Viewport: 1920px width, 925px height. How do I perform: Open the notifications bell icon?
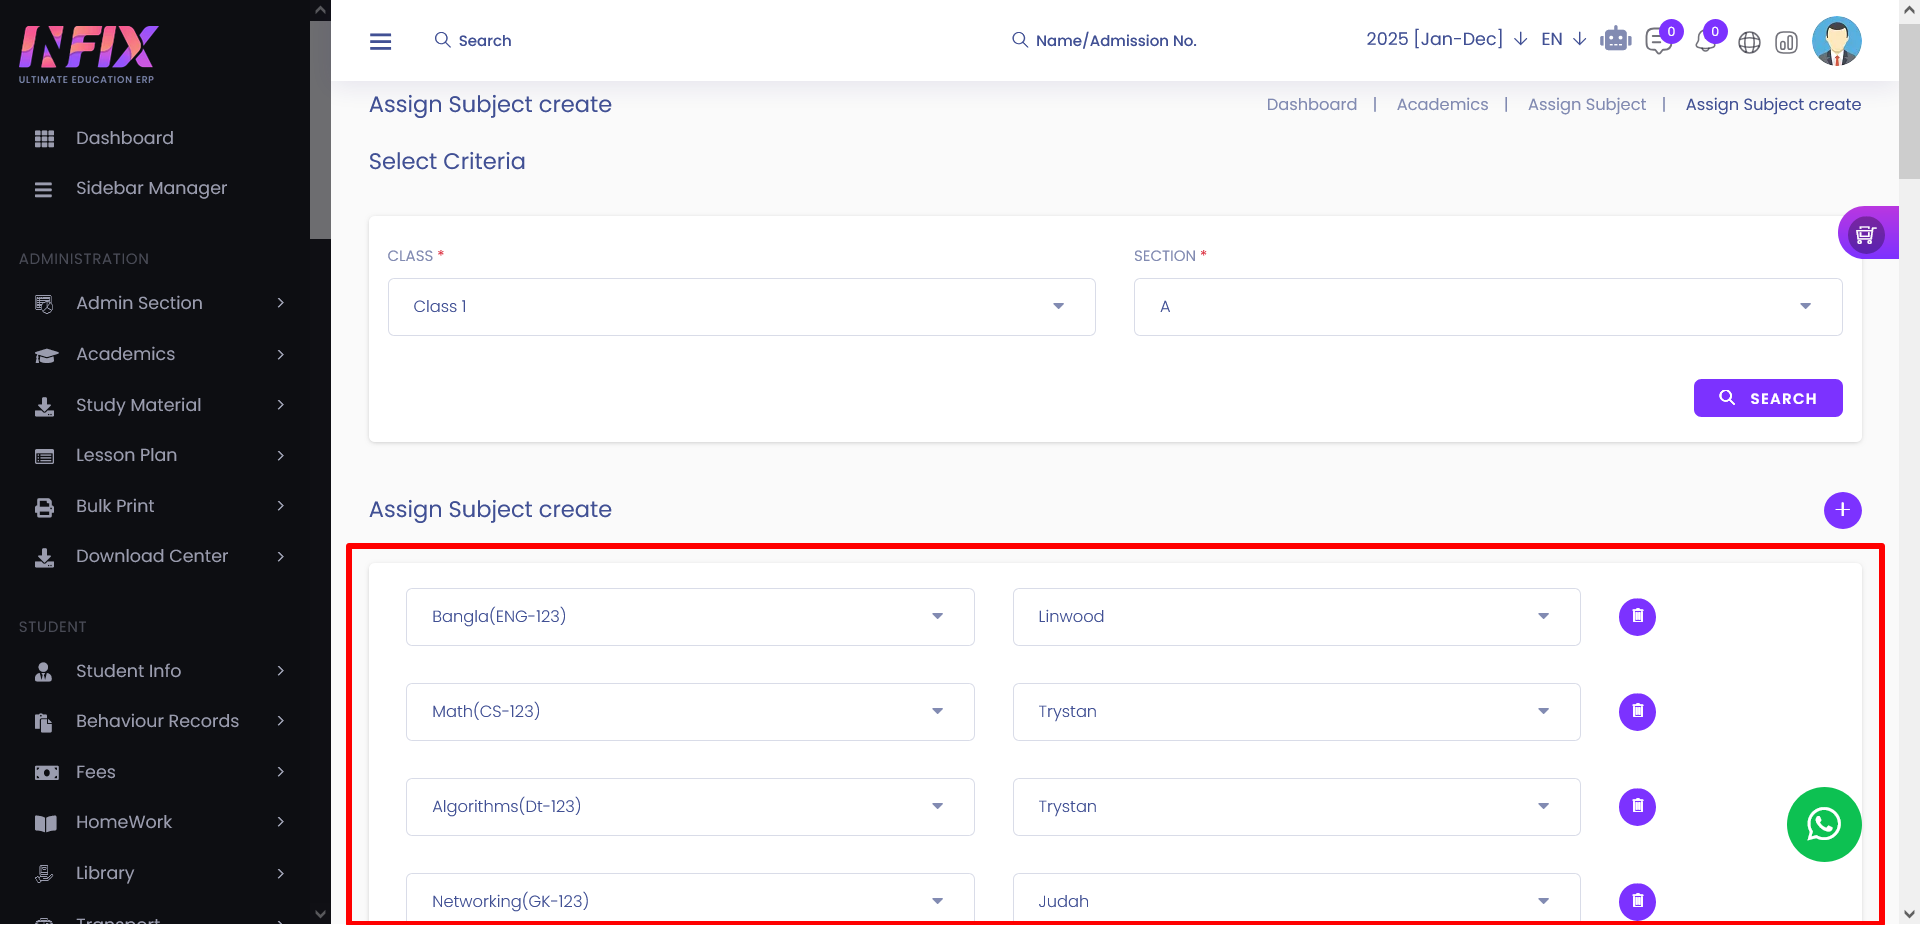click(x=1705, y=42)
